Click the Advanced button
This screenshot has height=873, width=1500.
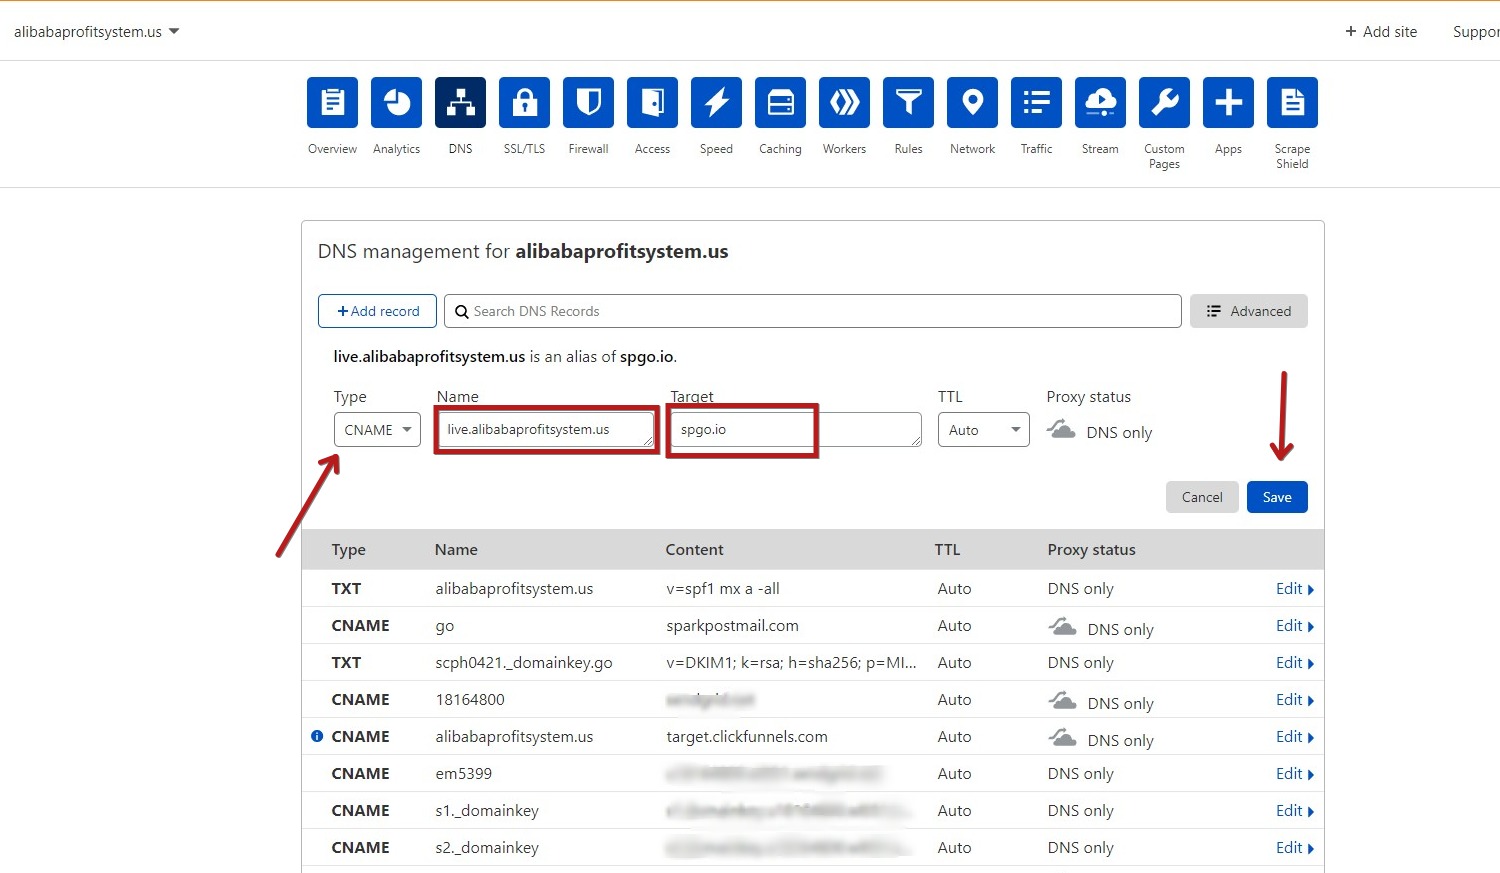coord(1248,311)
